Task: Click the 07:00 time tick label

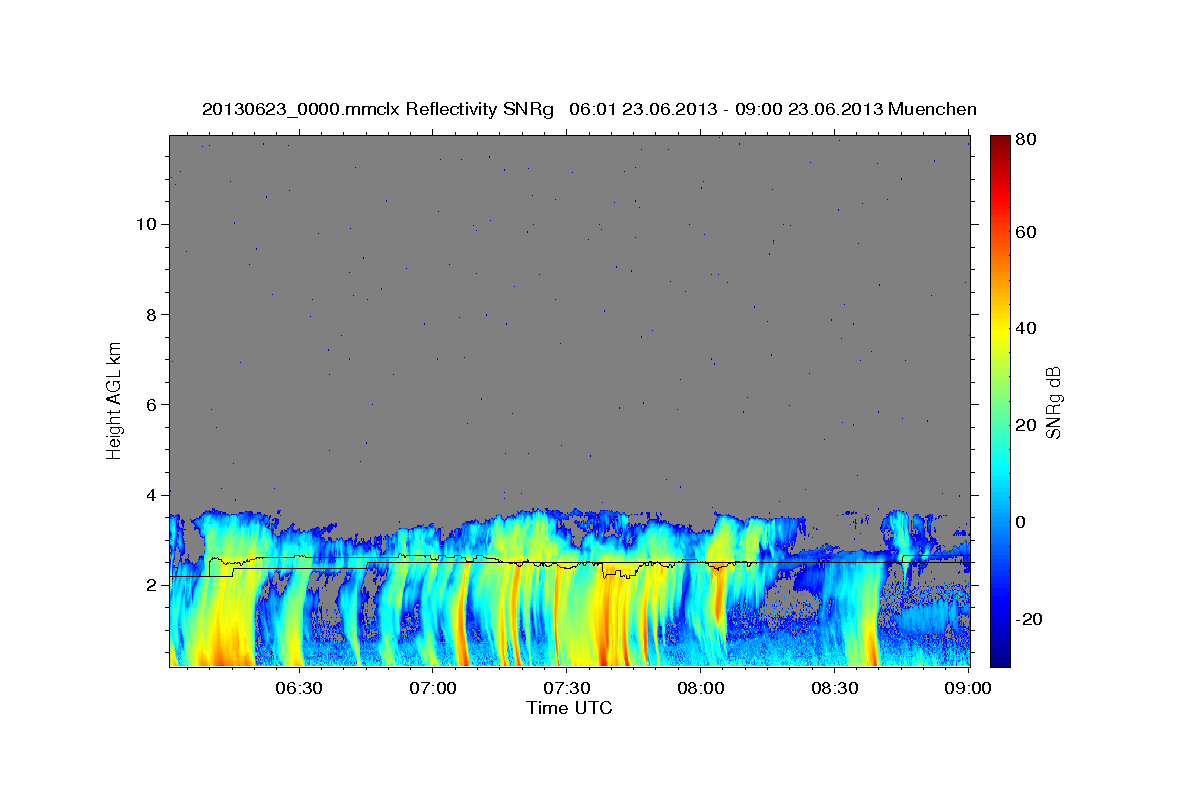Action: point(433,688)
